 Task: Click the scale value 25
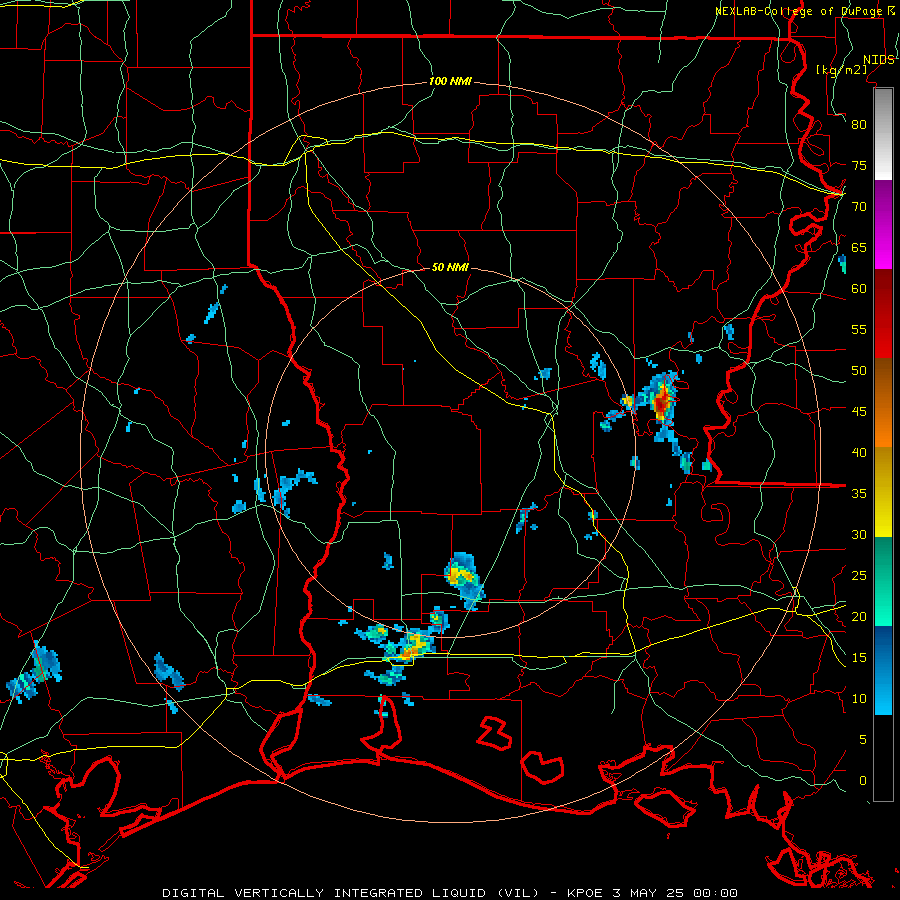(x=859, y=576)
